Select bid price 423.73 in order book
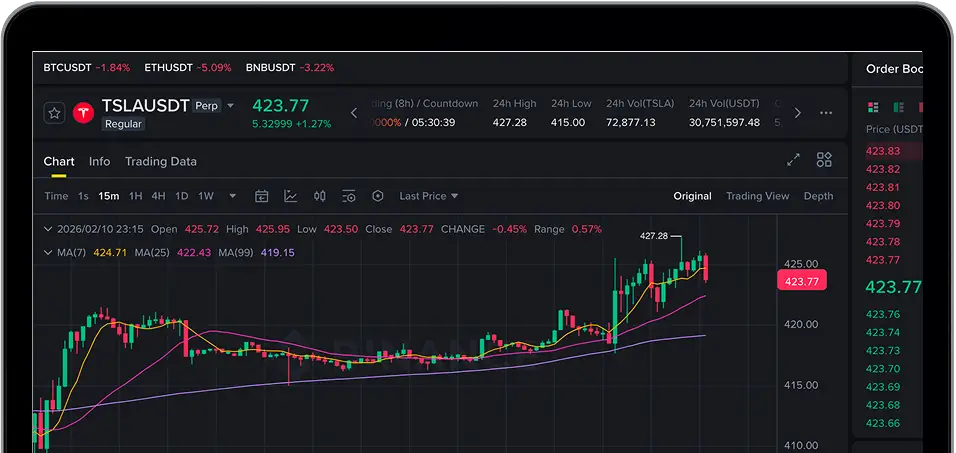Screen dimensions: 956x453 883,351
